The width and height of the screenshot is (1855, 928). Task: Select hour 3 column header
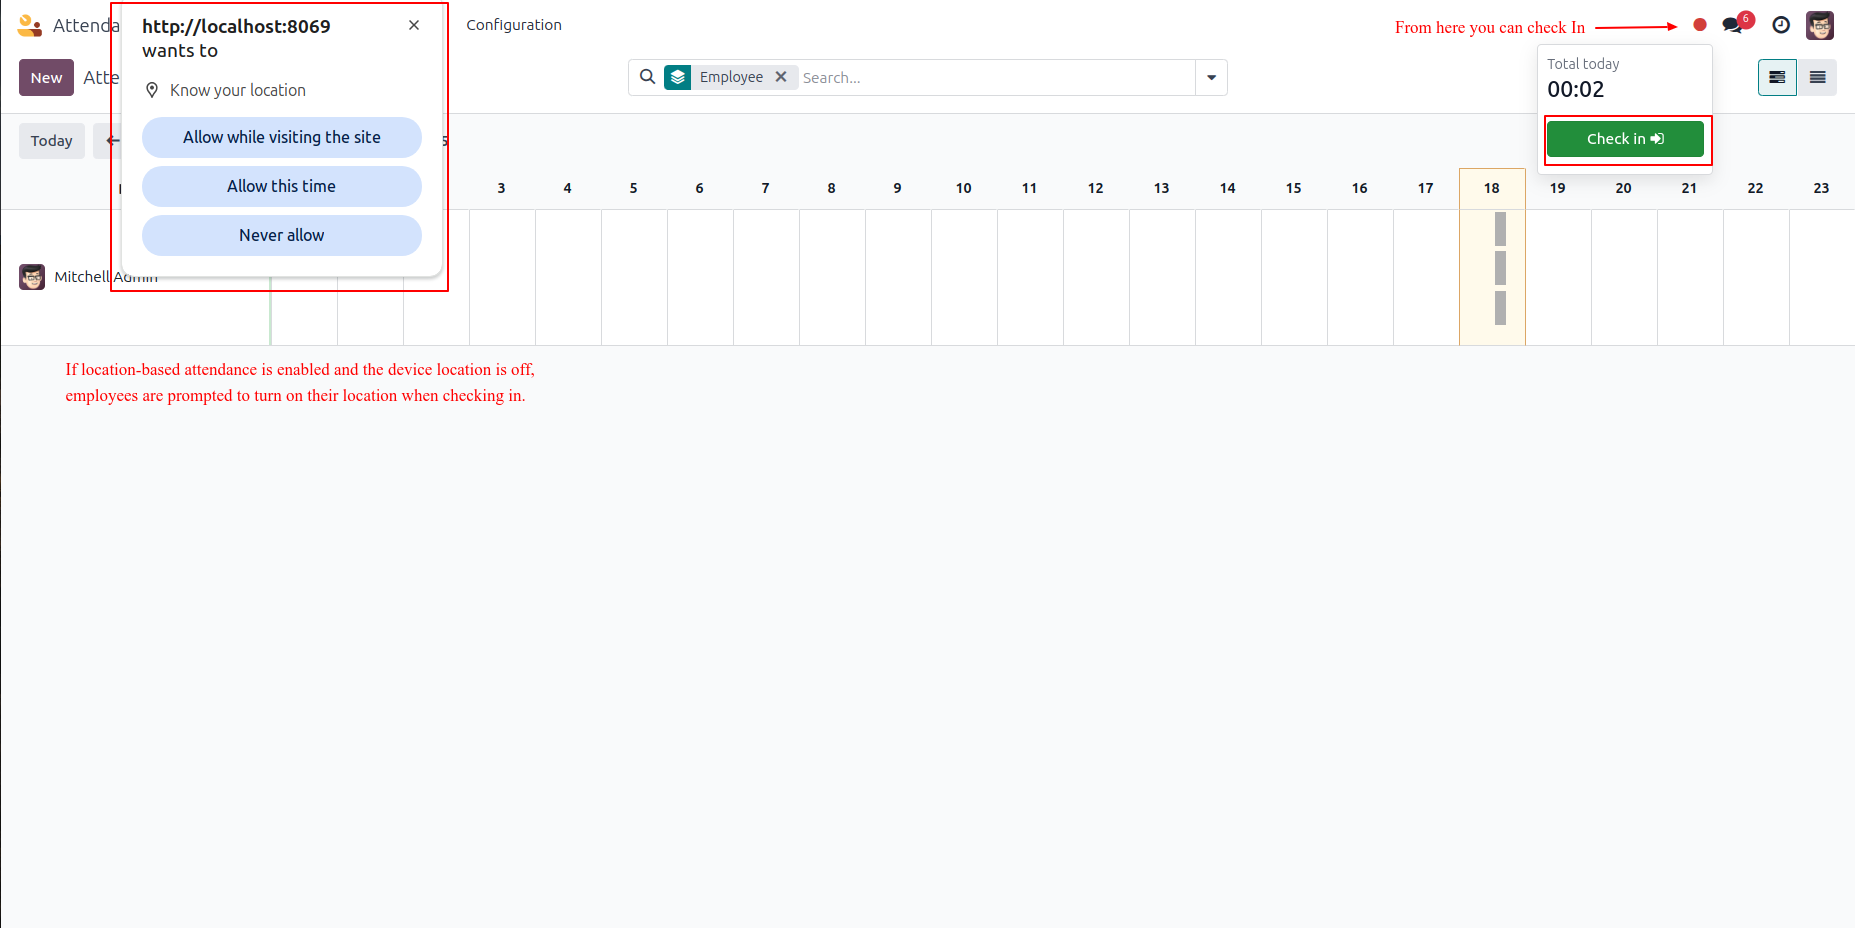point(502,188)
